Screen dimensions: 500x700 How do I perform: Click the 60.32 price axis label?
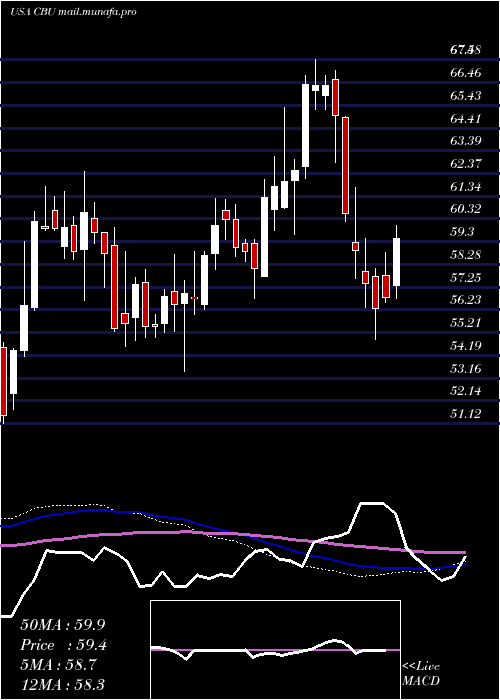click(466, 208)
